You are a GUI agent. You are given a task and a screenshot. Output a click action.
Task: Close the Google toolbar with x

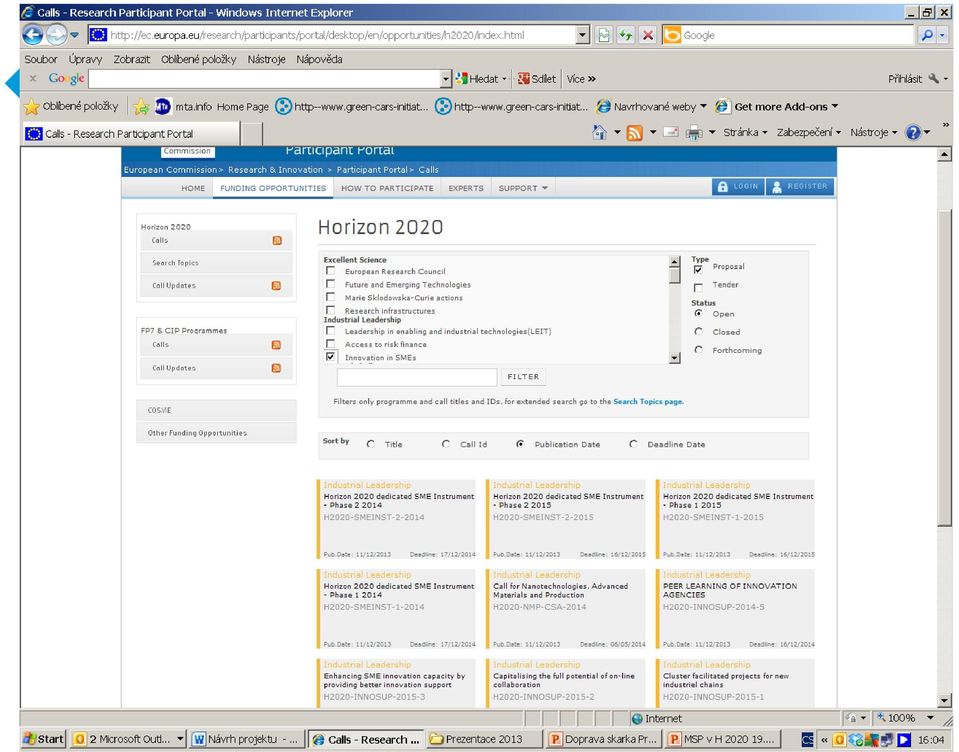[33, 78]
